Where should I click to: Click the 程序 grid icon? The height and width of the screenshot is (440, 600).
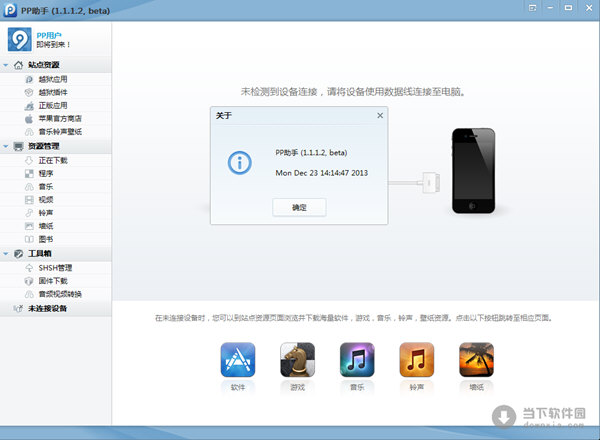[29, 174]
